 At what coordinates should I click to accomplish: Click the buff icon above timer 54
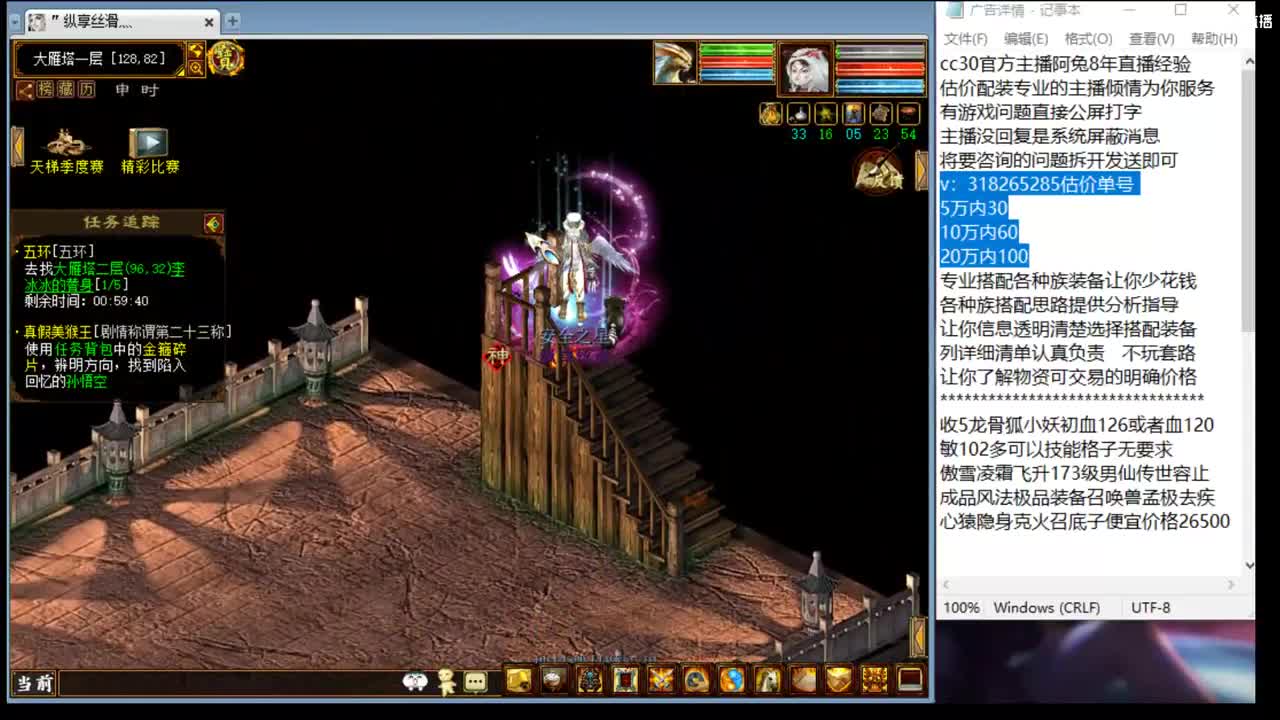908,114
